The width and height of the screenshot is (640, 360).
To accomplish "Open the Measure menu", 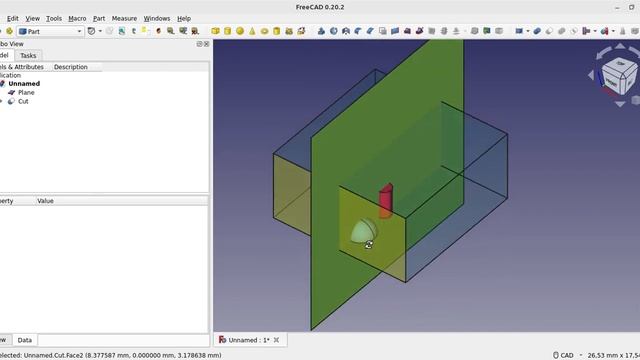I will [x=124, y=18].
